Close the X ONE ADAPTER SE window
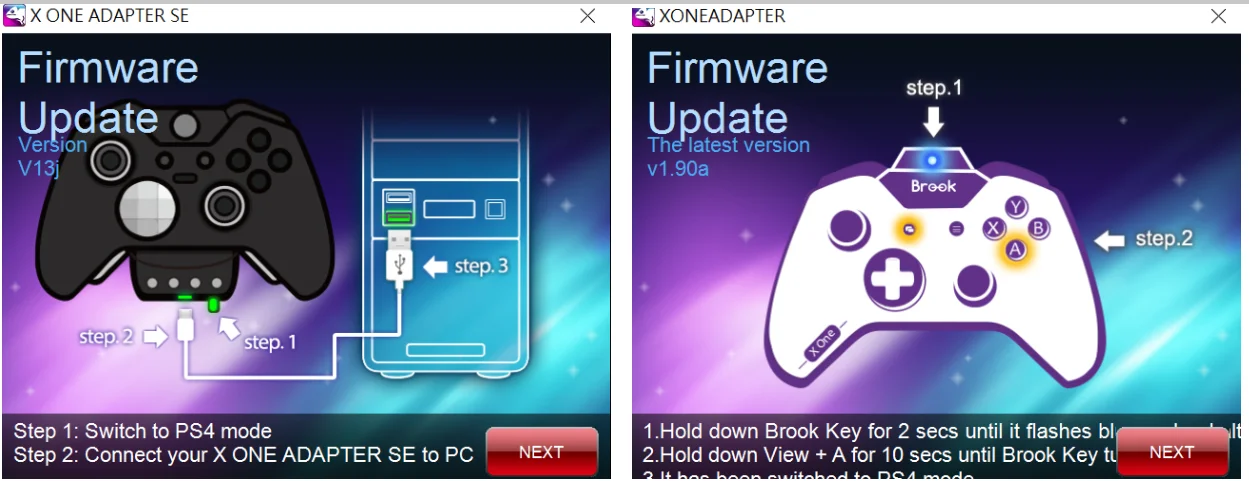Screen dimensions: 1249x481 pyautogui.click(x=588, y=15)
